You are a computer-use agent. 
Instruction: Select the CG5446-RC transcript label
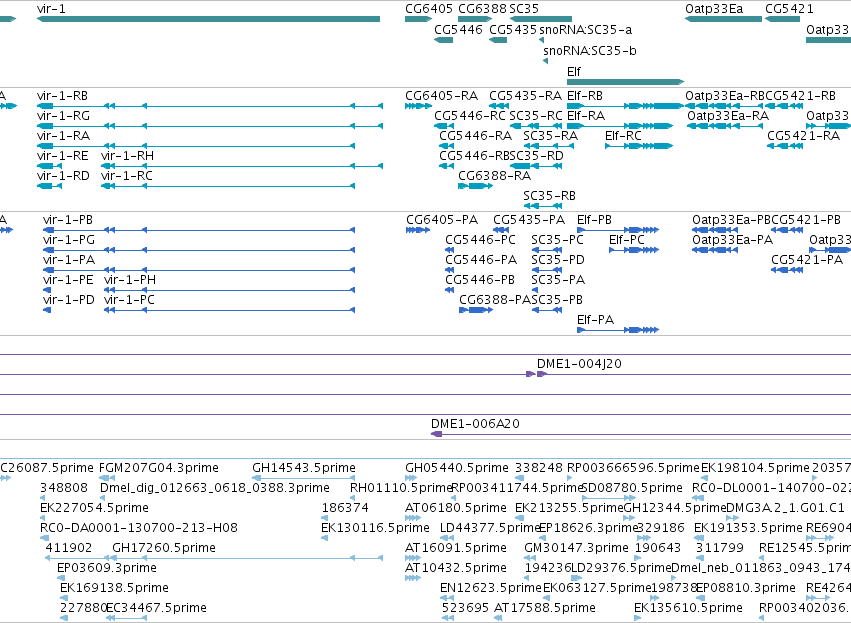[469, 116]
